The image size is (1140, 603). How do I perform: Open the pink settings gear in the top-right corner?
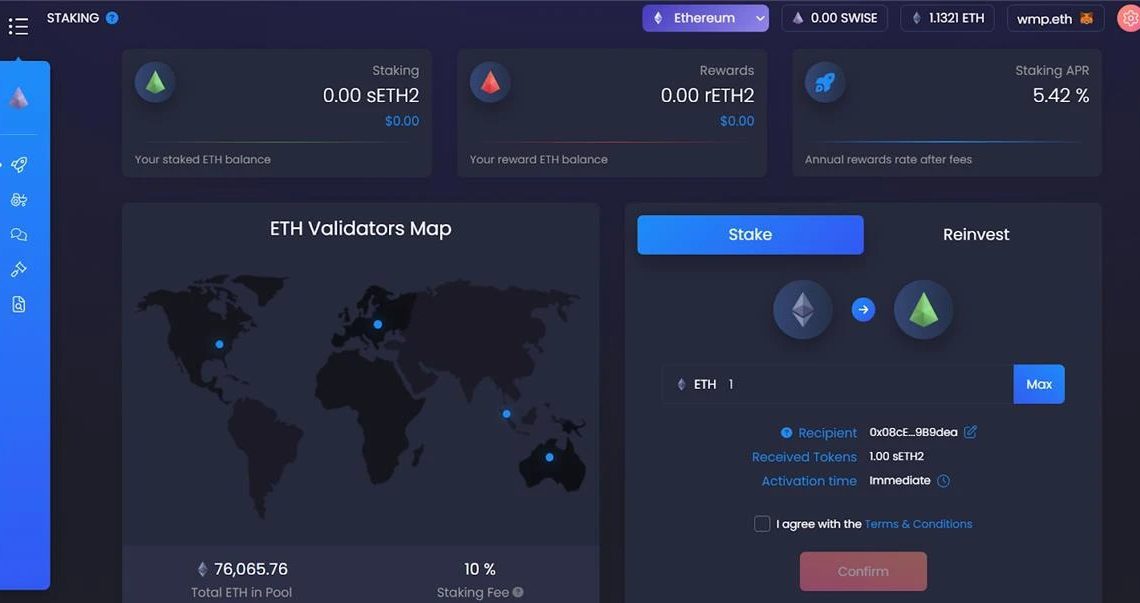coord(1129,17)
